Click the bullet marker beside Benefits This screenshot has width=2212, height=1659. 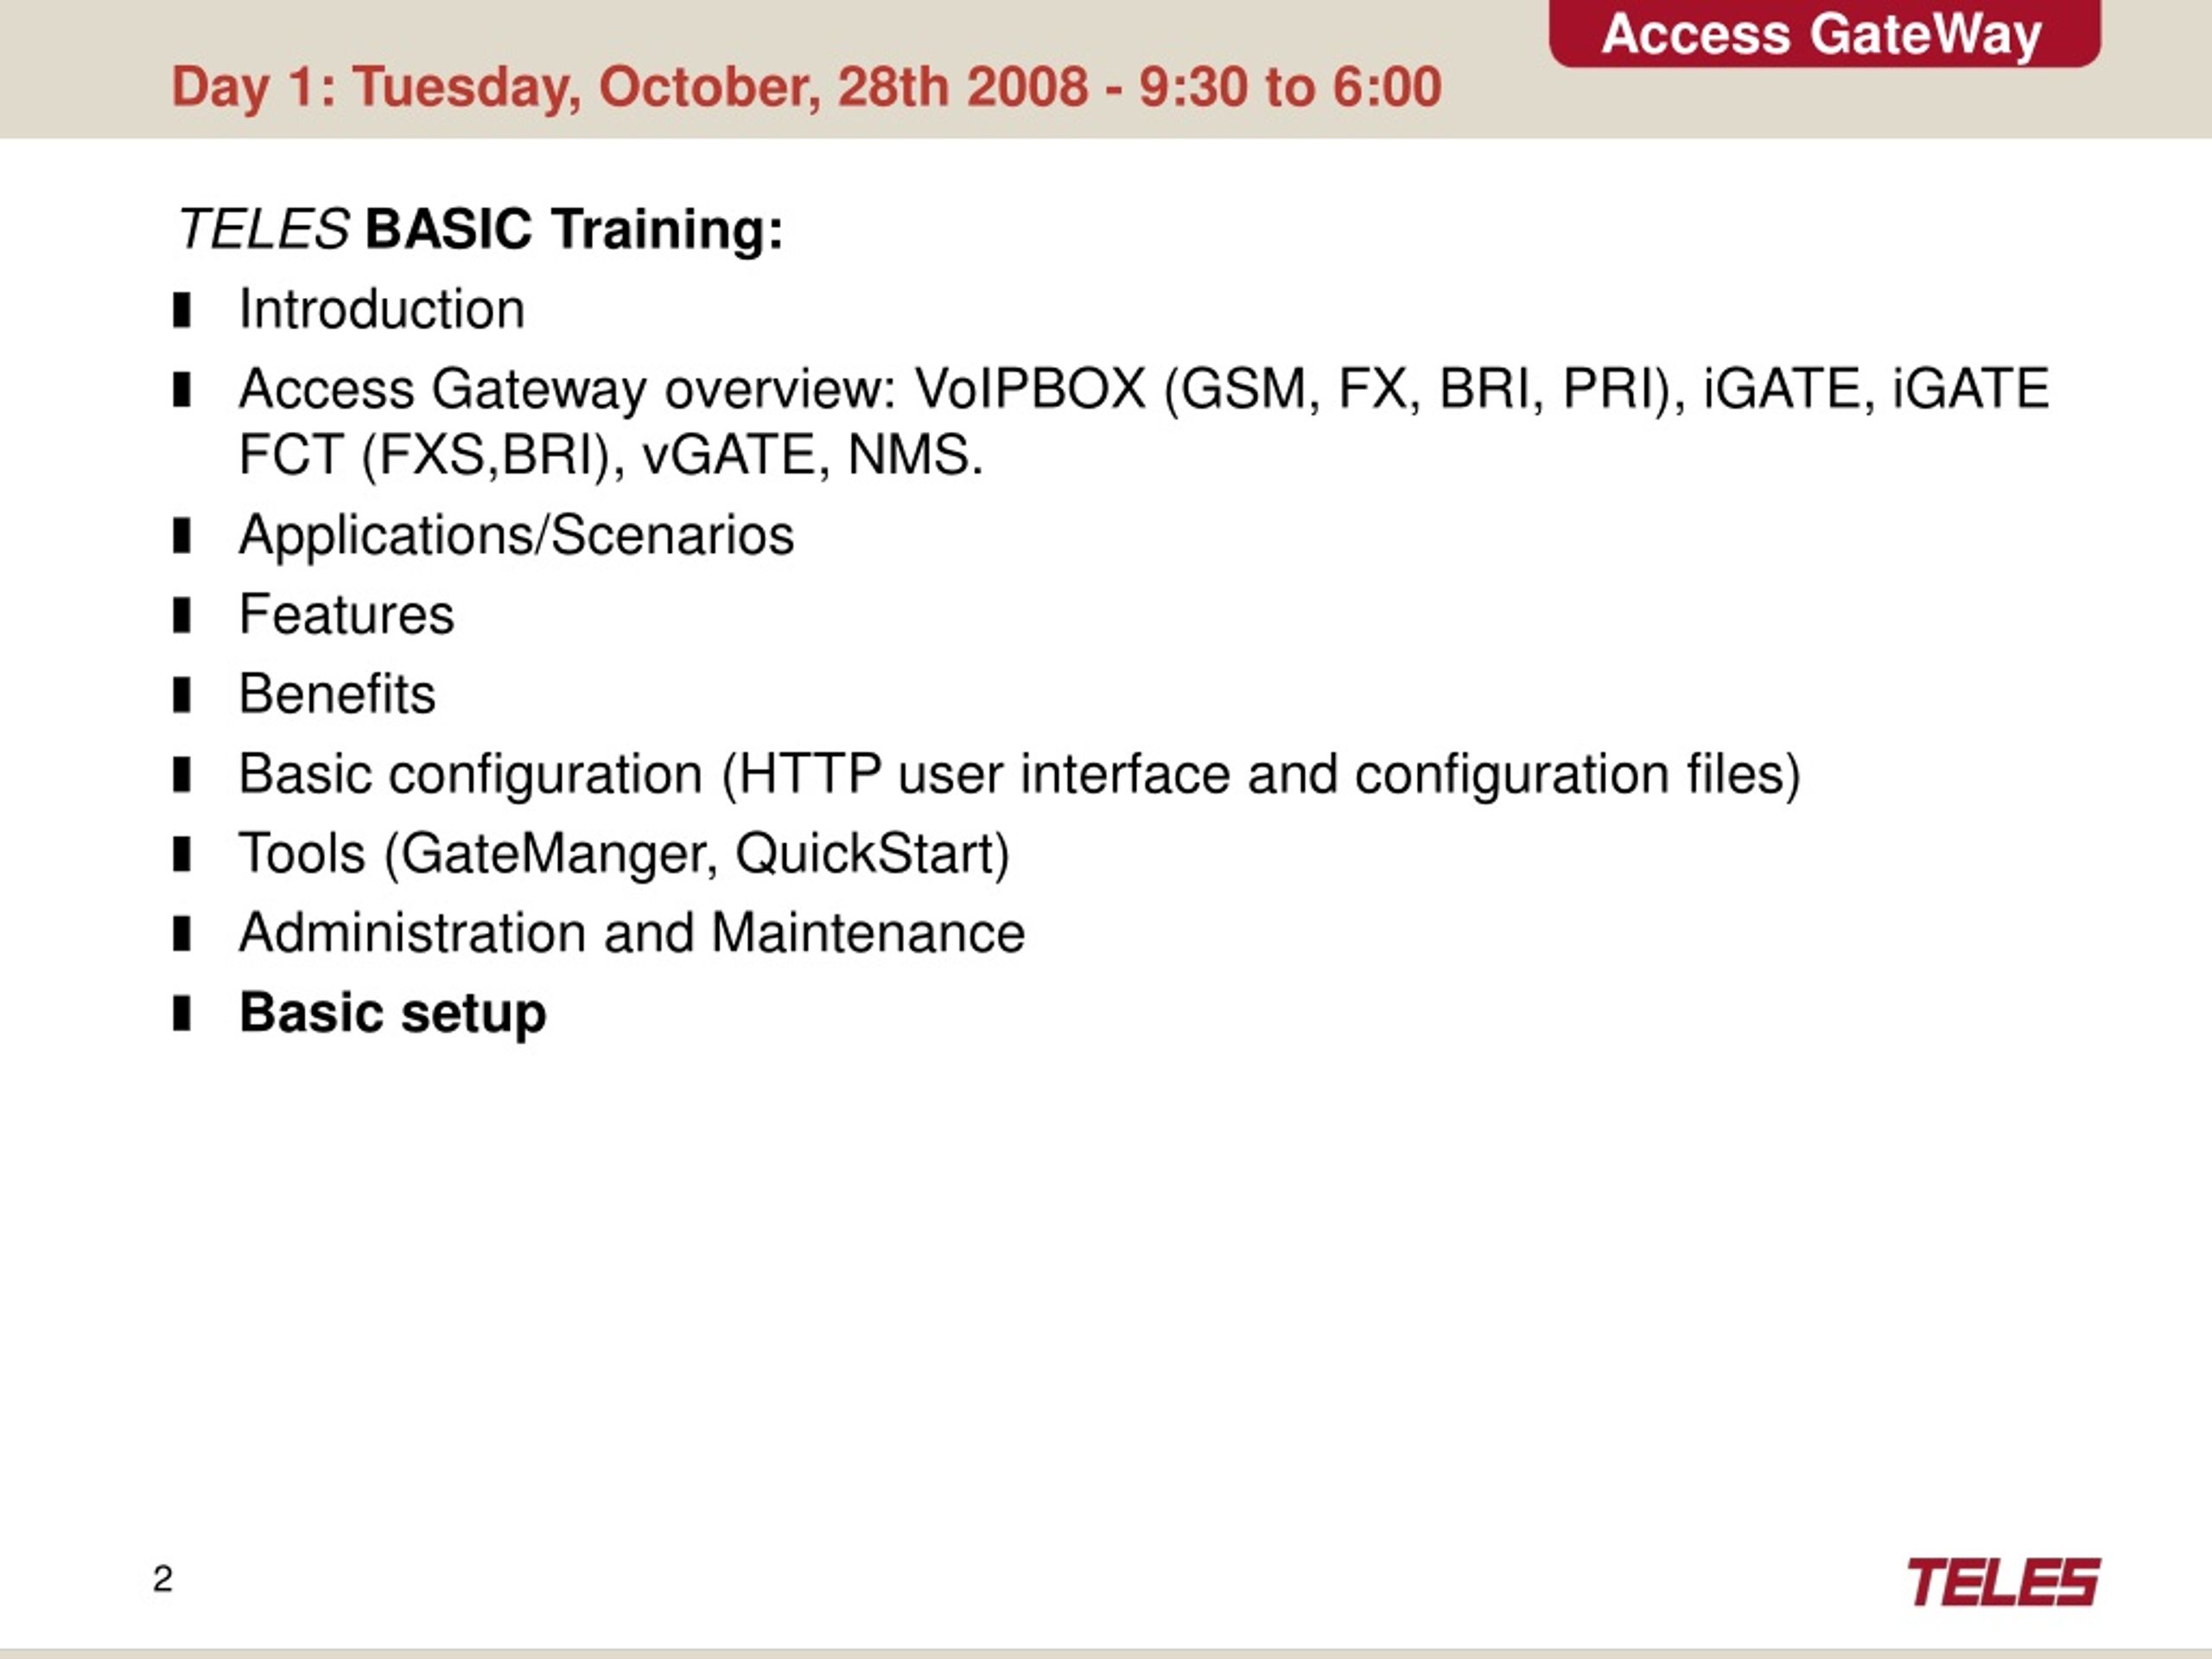(x=181, y=695)
